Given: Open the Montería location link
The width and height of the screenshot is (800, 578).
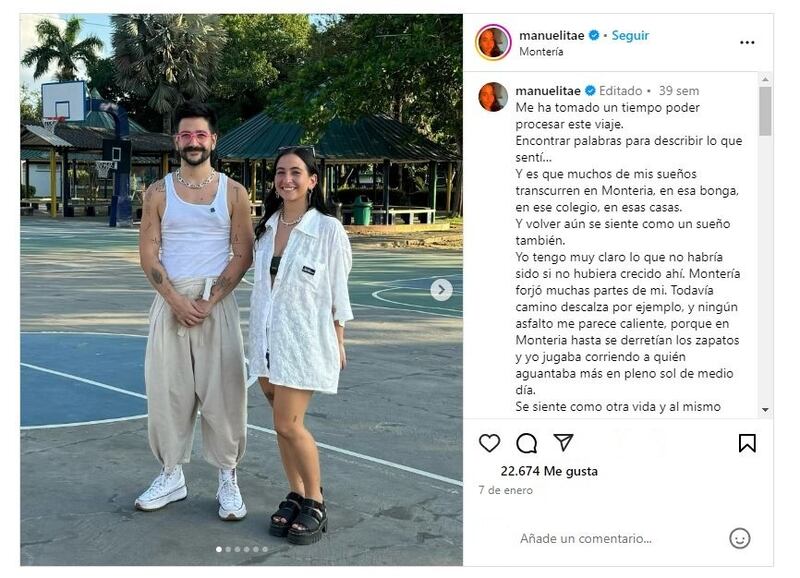Looking at the screenshot, I should (x=541, y=52).
